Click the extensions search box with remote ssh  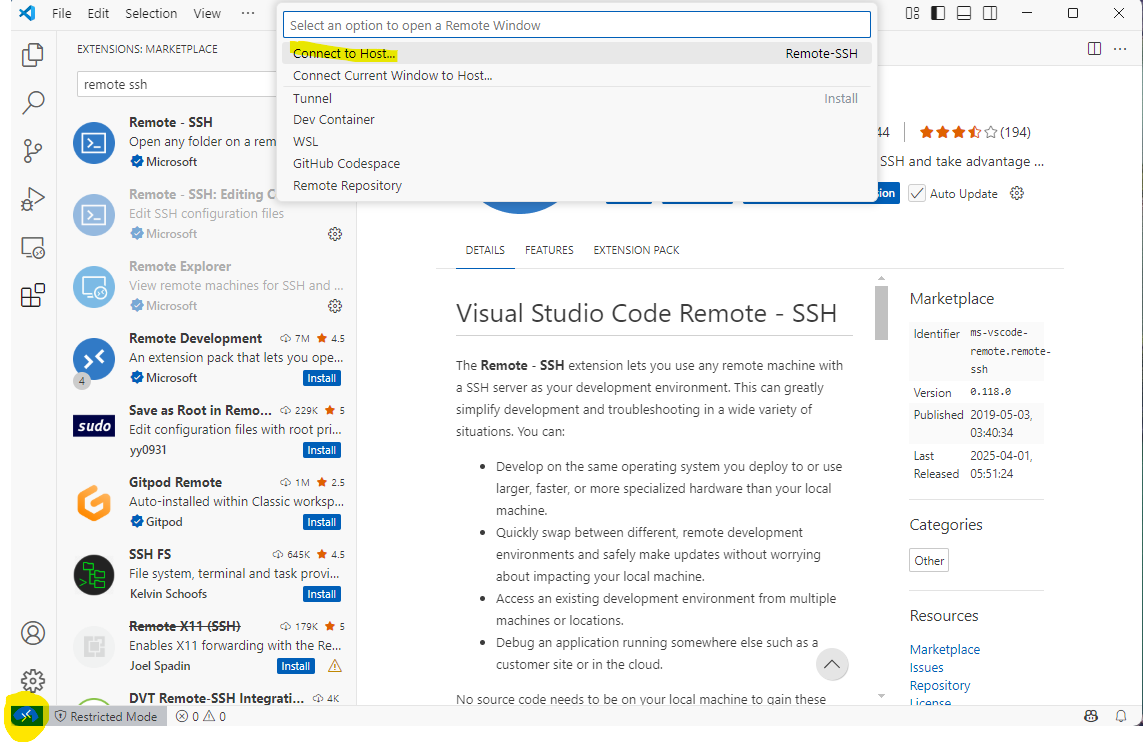tap(179, 85)
